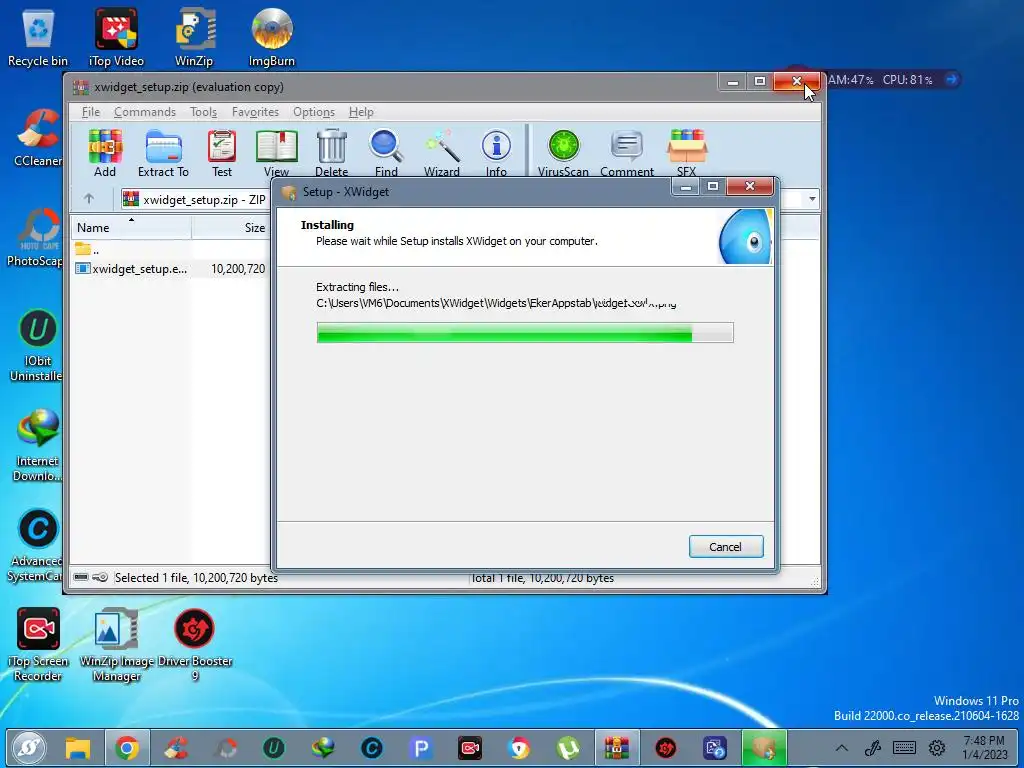Cancel the XWidget installation
Screen dimensions: 1024x768
pos(726,547)
